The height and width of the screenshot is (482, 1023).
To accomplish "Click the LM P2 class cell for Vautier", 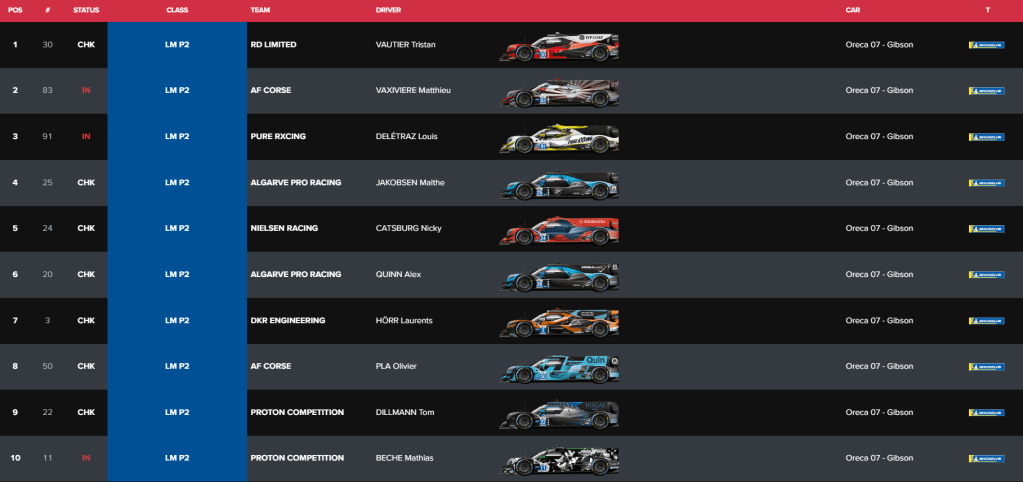I will click(177, 45).
